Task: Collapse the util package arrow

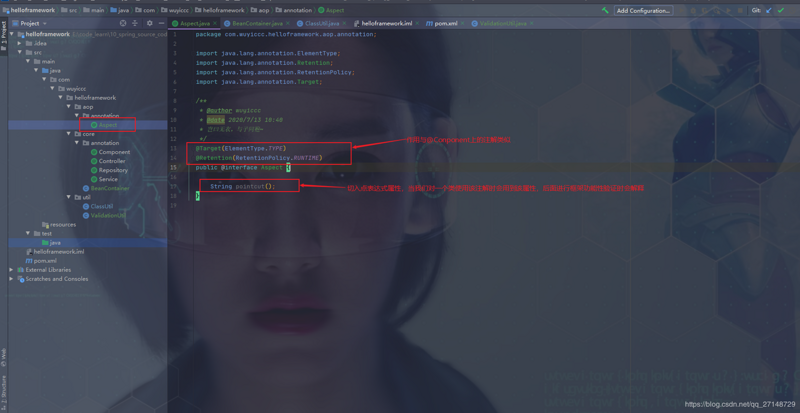Action: [x=69, y=197]
